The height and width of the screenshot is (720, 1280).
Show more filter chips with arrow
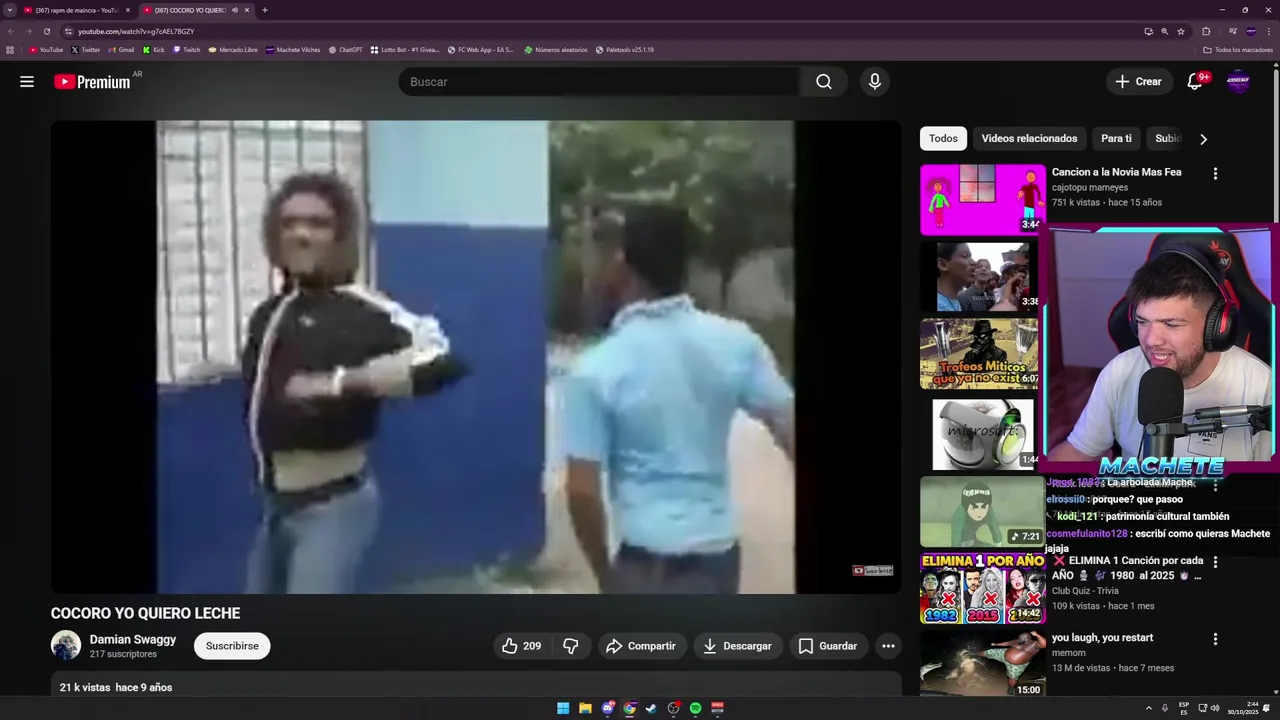click(1203, 139)
